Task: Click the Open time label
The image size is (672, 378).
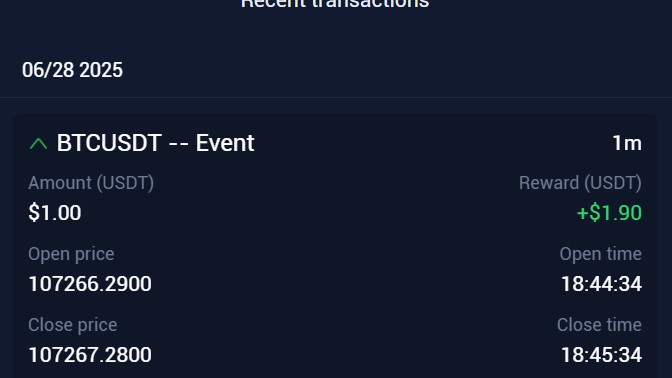Action: point(600,254)
